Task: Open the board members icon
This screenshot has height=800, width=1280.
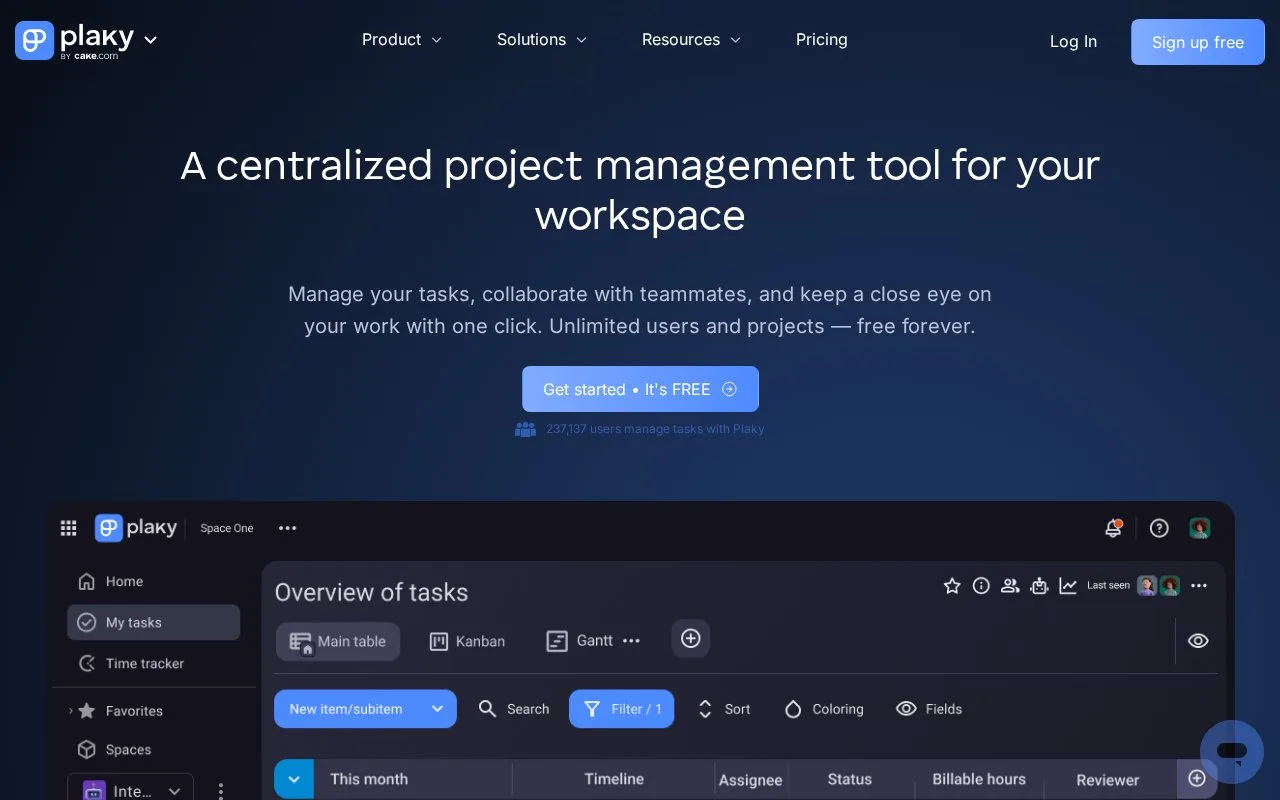Action: point(1010,586)
